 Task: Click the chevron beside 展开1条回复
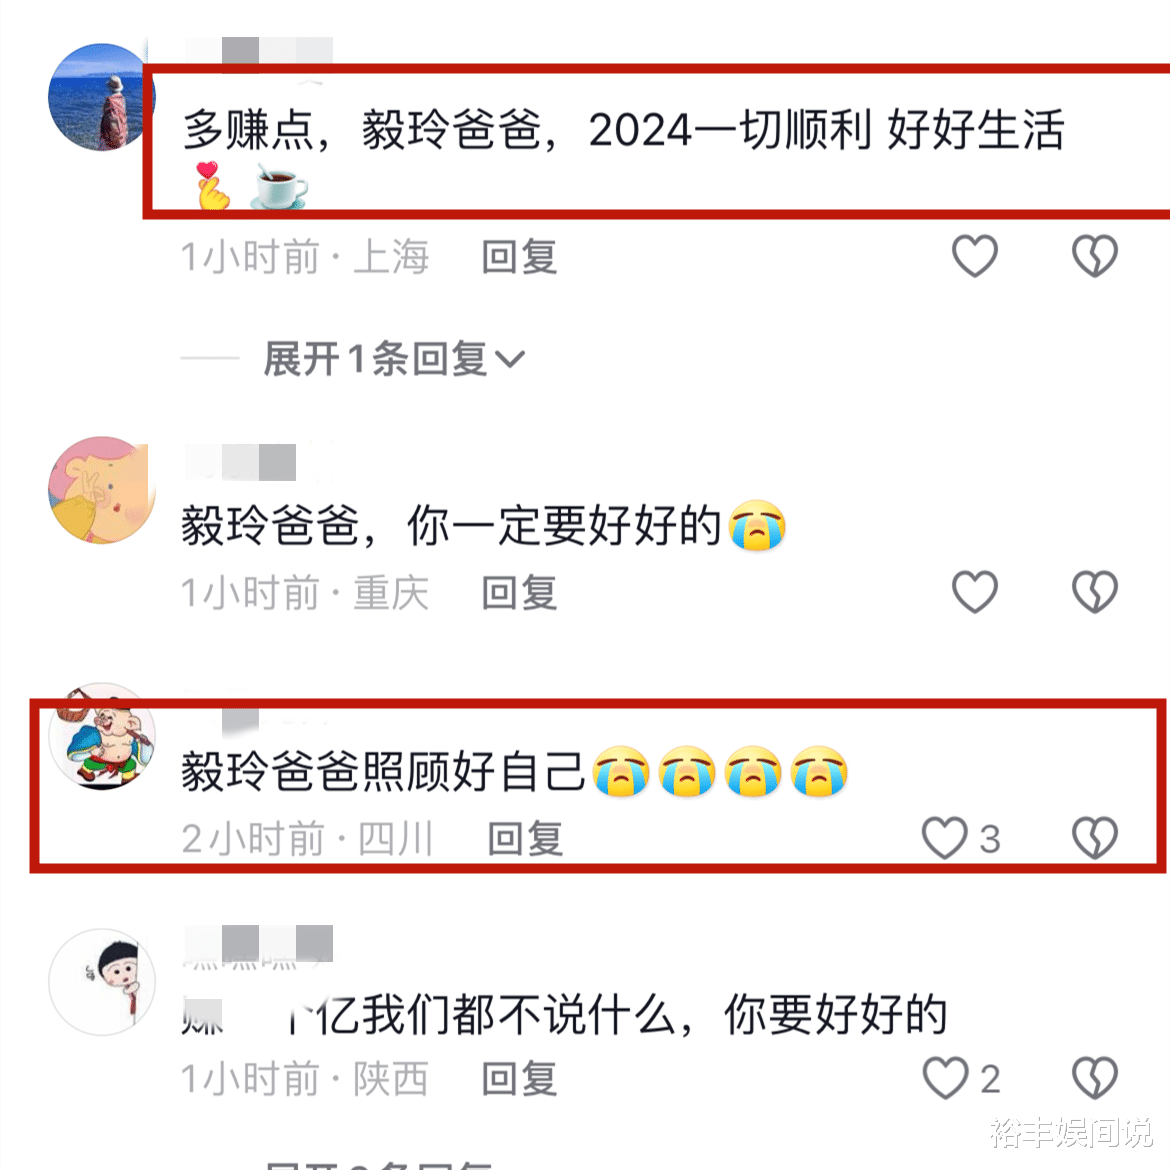[510, 360]
